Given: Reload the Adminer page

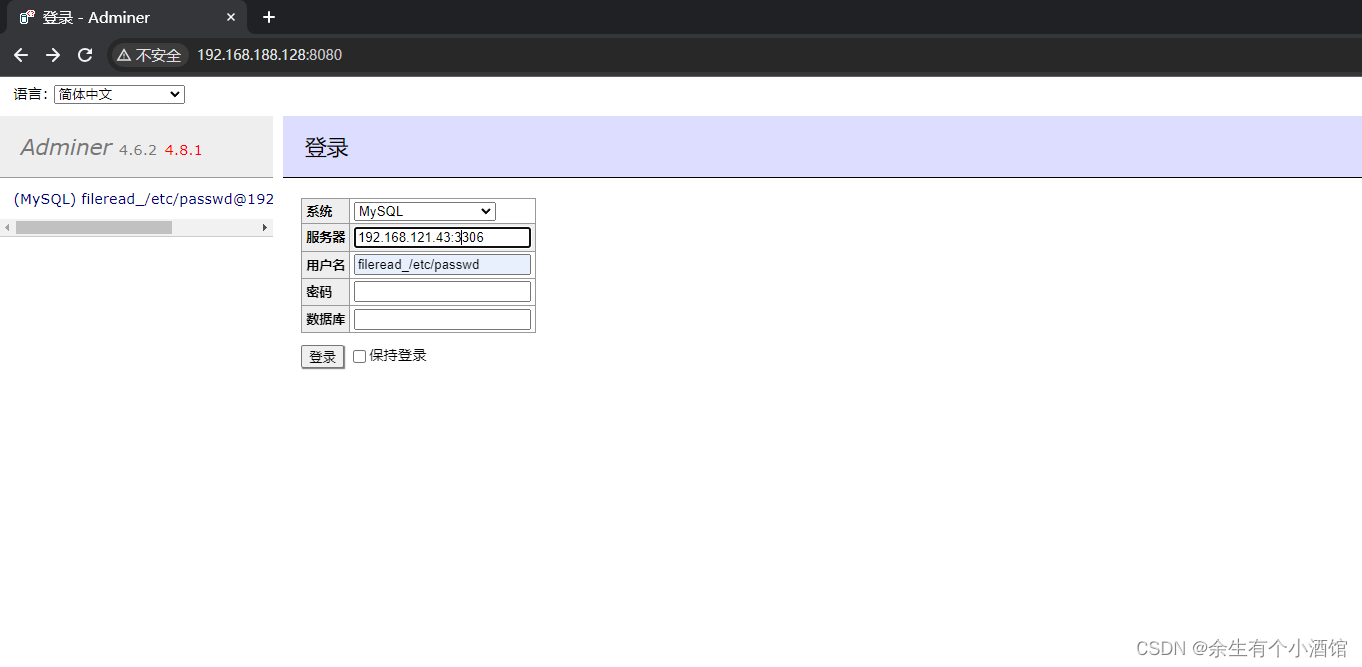Looking at the screenshot, I should 85,55.
